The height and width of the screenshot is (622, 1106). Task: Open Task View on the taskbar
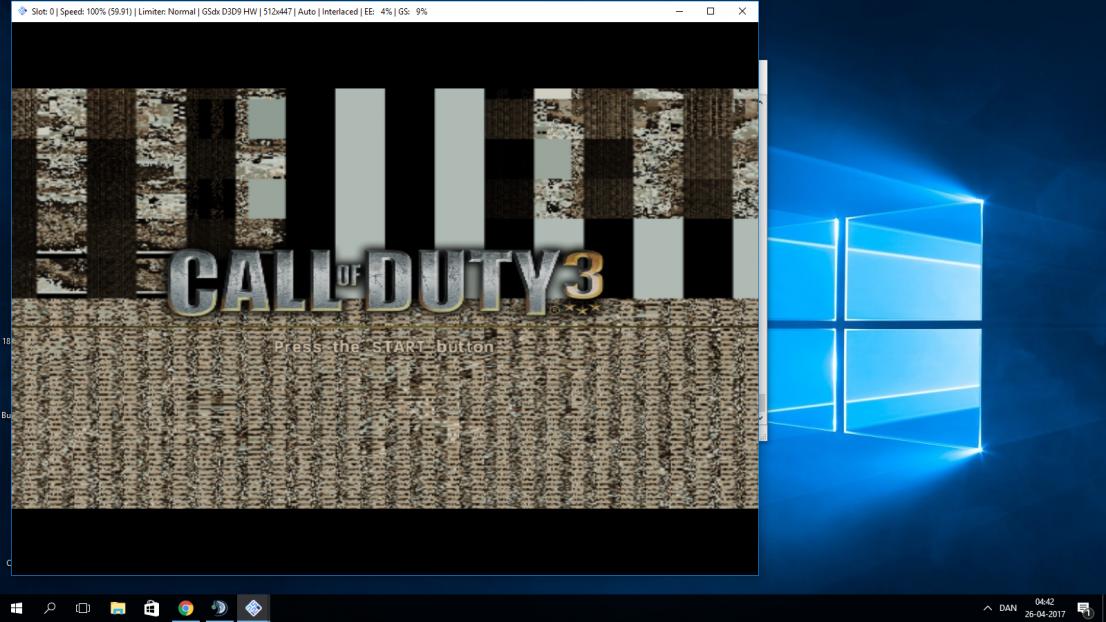[x=83, y=608]
